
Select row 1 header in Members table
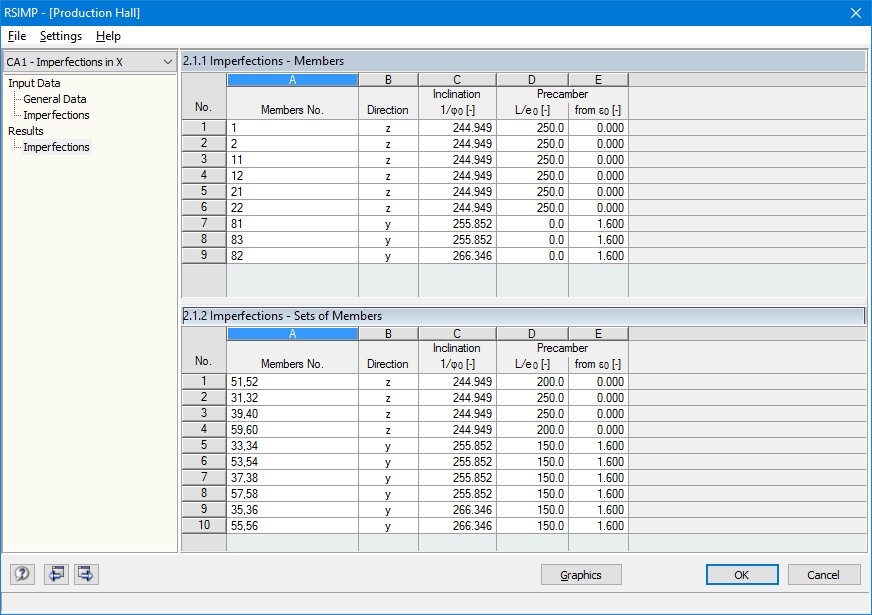click(x=204, y=127)
